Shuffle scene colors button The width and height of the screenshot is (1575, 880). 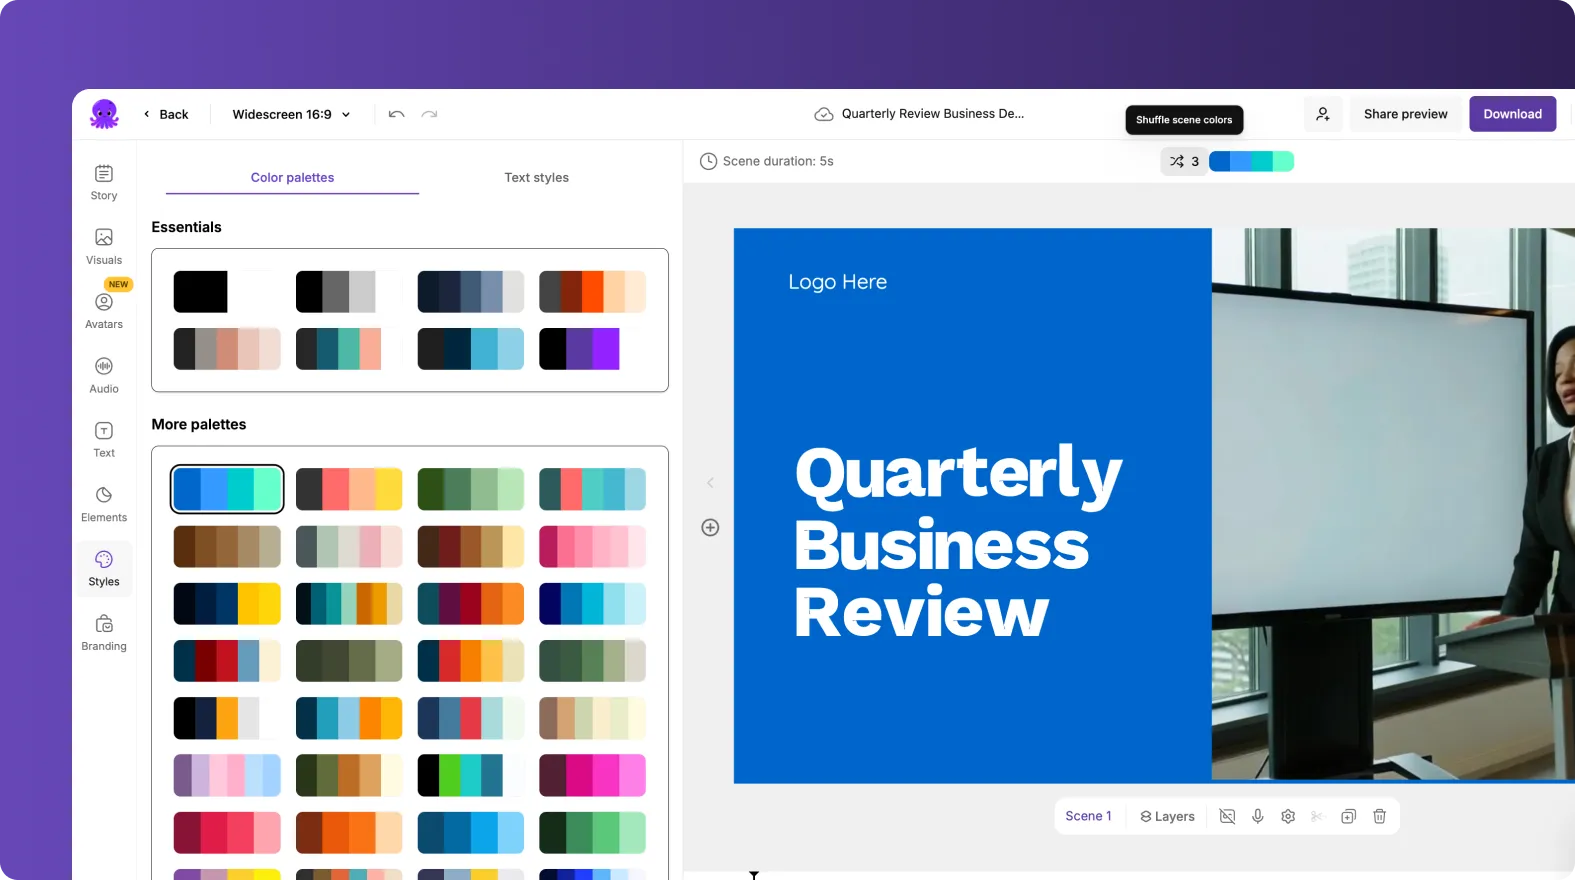[x=1184, y=161]
